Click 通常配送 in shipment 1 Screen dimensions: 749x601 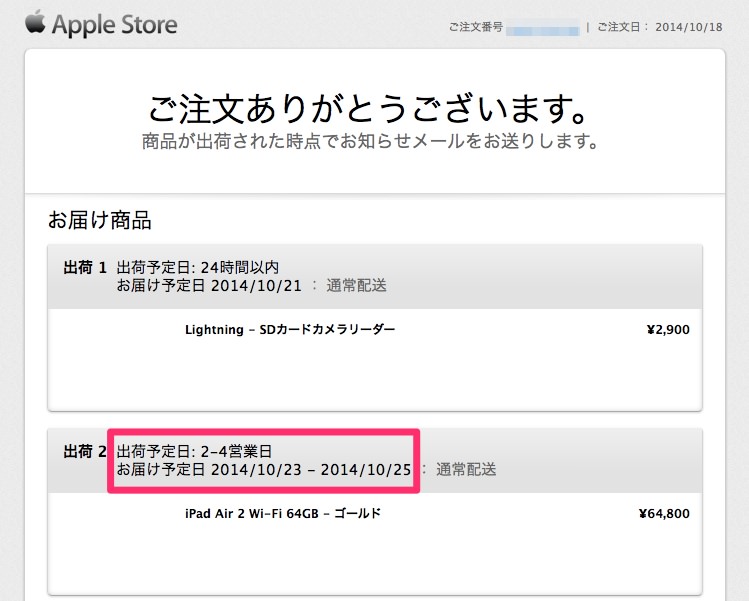pos(356,286)
